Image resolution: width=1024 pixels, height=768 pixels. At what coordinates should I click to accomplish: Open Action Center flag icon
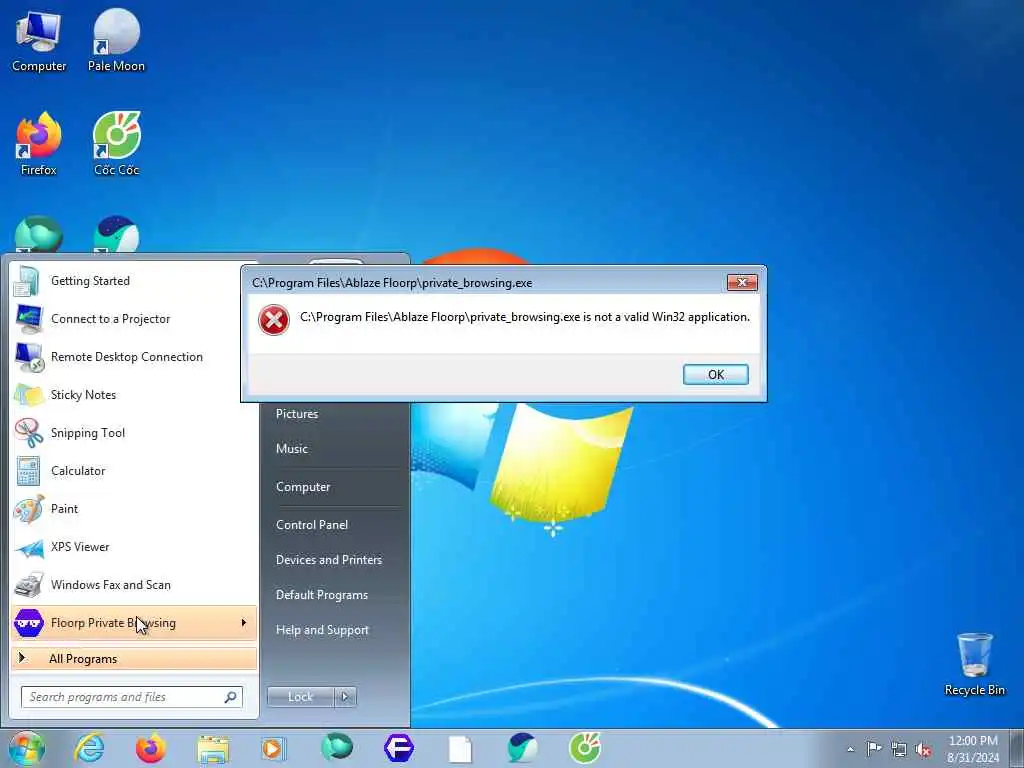pos(873,748)
